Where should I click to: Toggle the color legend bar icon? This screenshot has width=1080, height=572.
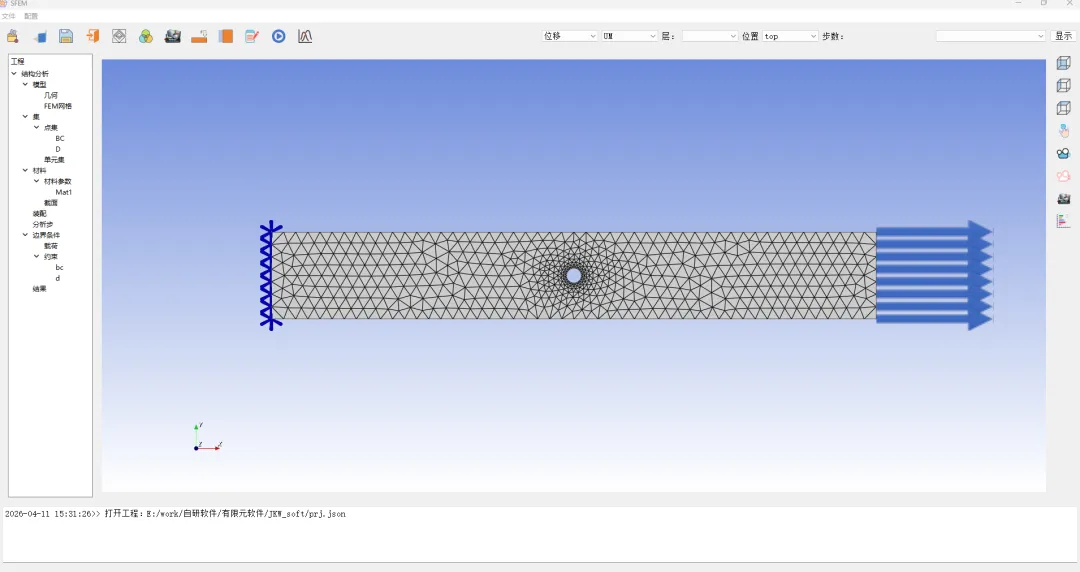click(x=1063, y=221)
